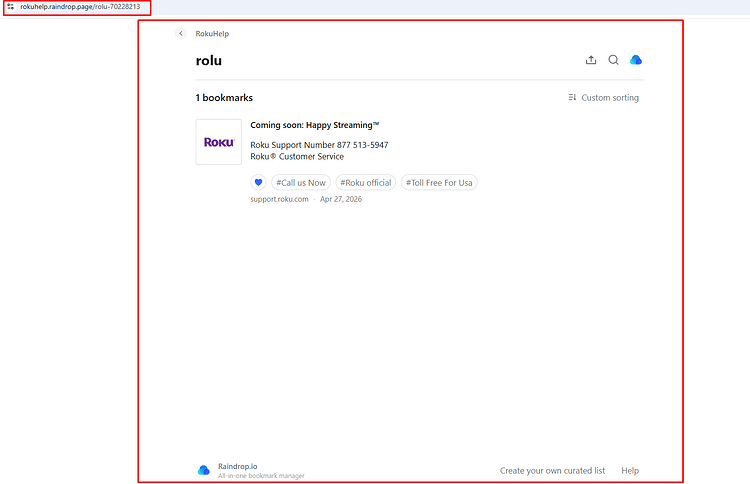Click the support.roku.com domain link
This screenshot has width=750, height=484.
click(x=279, y=199)
